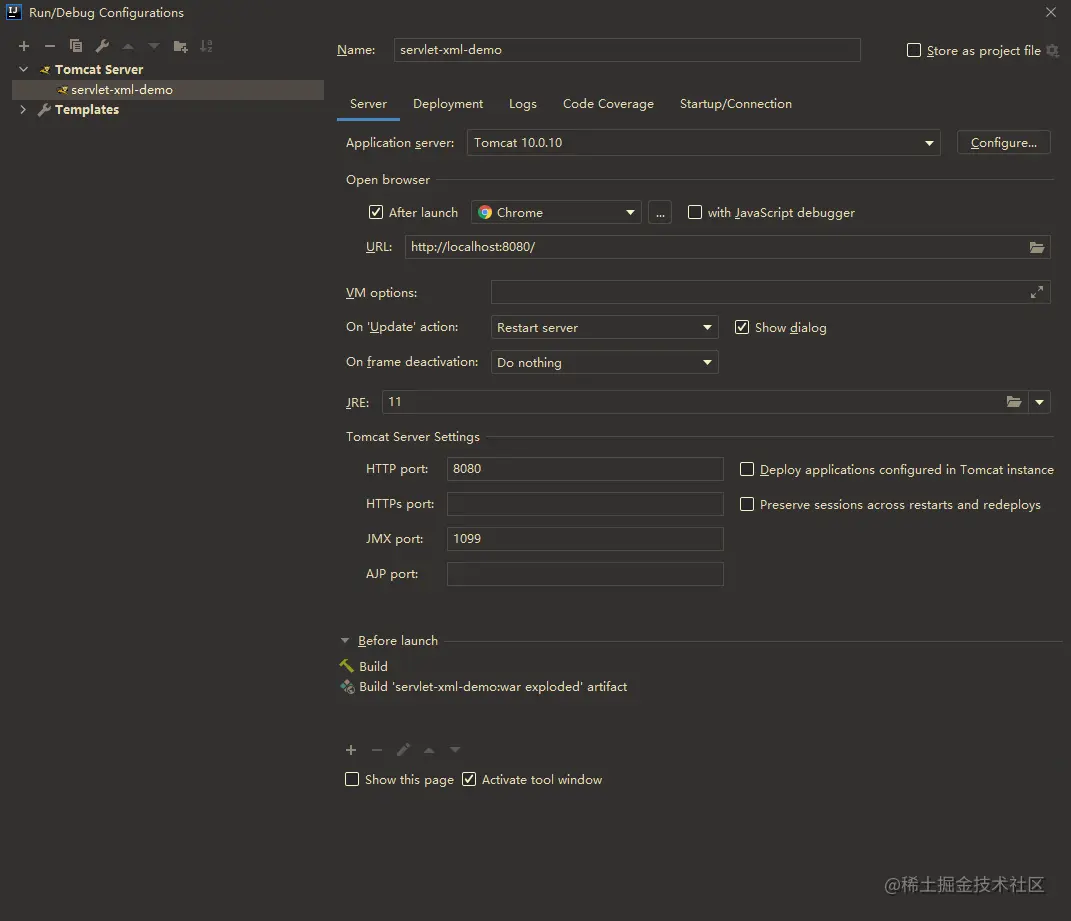
Task: Browse for a URL using its folder icon
Action: click(1037, 247)
